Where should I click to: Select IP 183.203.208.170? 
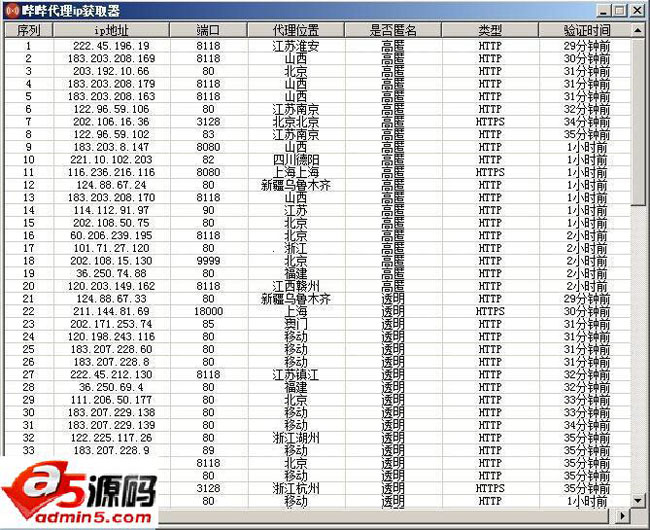(x=111, y=197)
